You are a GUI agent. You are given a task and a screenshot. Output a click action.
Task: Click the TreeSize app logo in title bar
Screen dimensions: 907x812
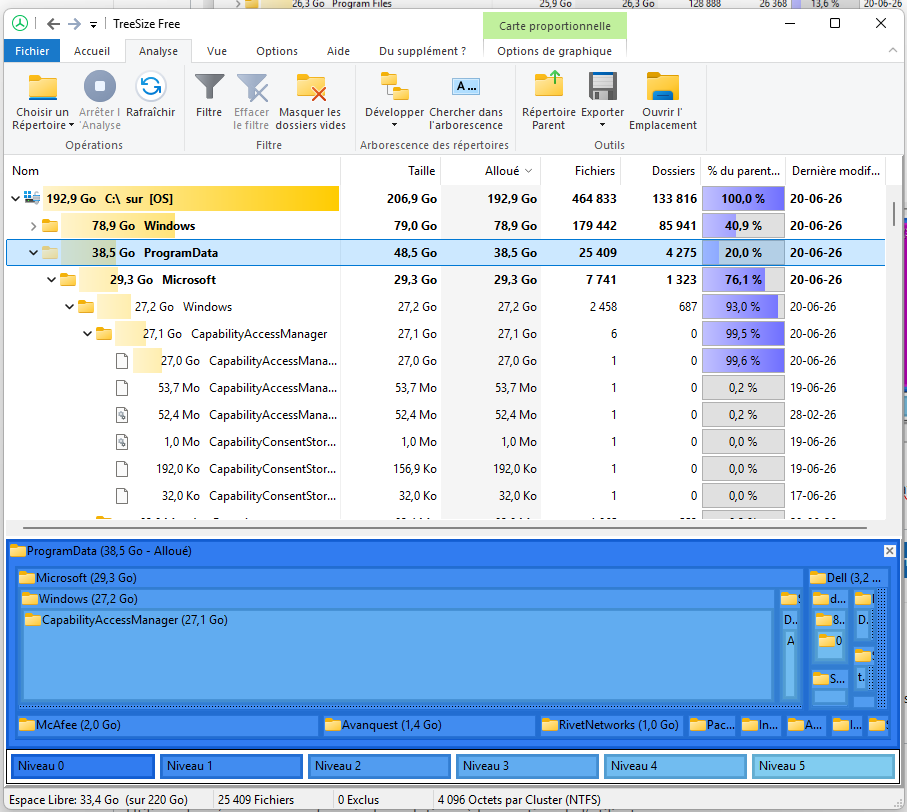20,23
